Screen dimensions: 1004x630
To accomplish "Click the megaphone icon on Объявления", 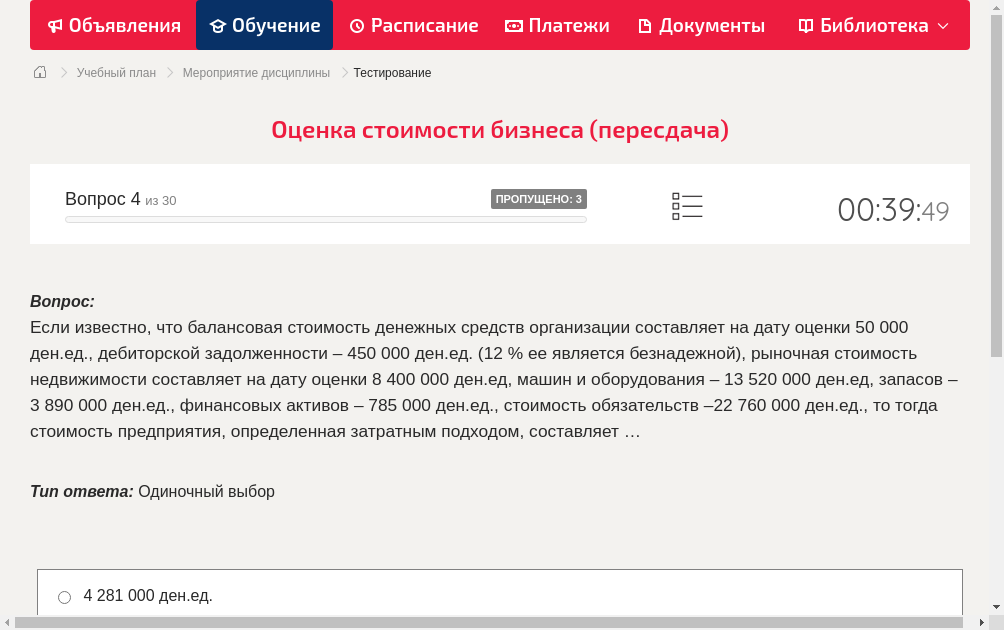I will [x=54, y=25].
